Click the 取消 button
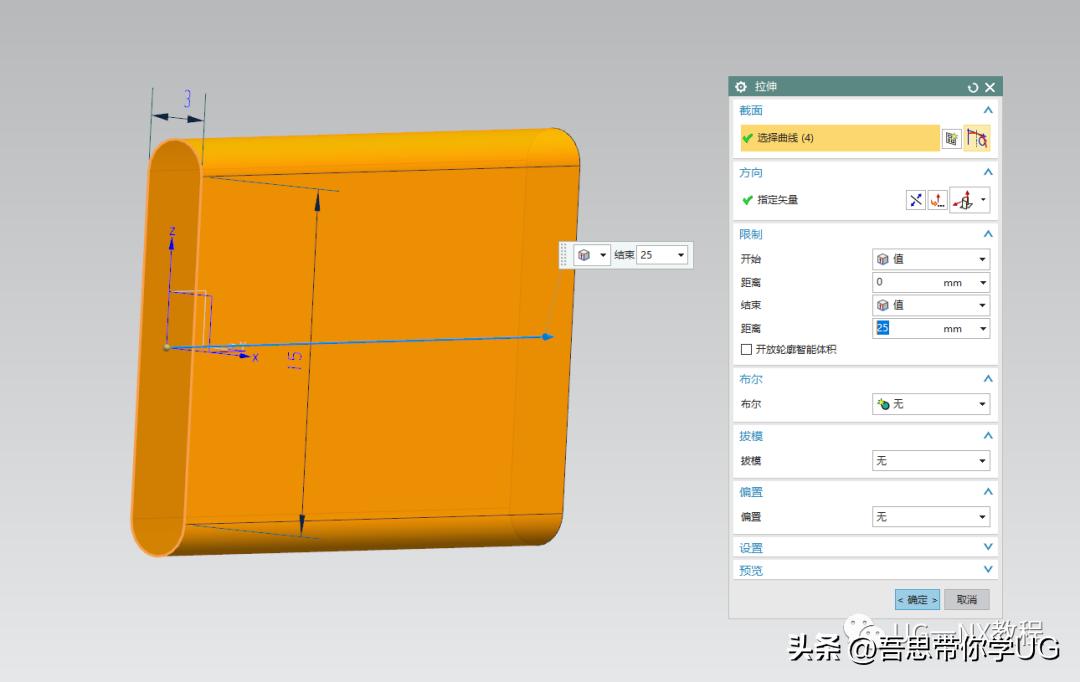 coord(966,600)
